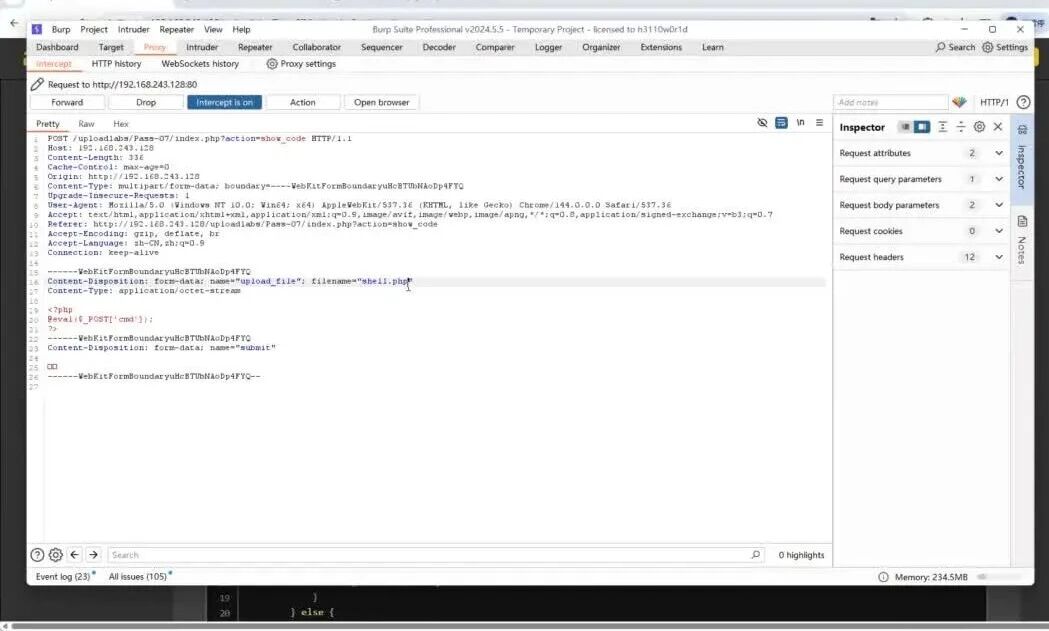Viewport: 1049px width, 631px height.
Task: Open WebSockets history sub-tab
Action: [200, 64]
